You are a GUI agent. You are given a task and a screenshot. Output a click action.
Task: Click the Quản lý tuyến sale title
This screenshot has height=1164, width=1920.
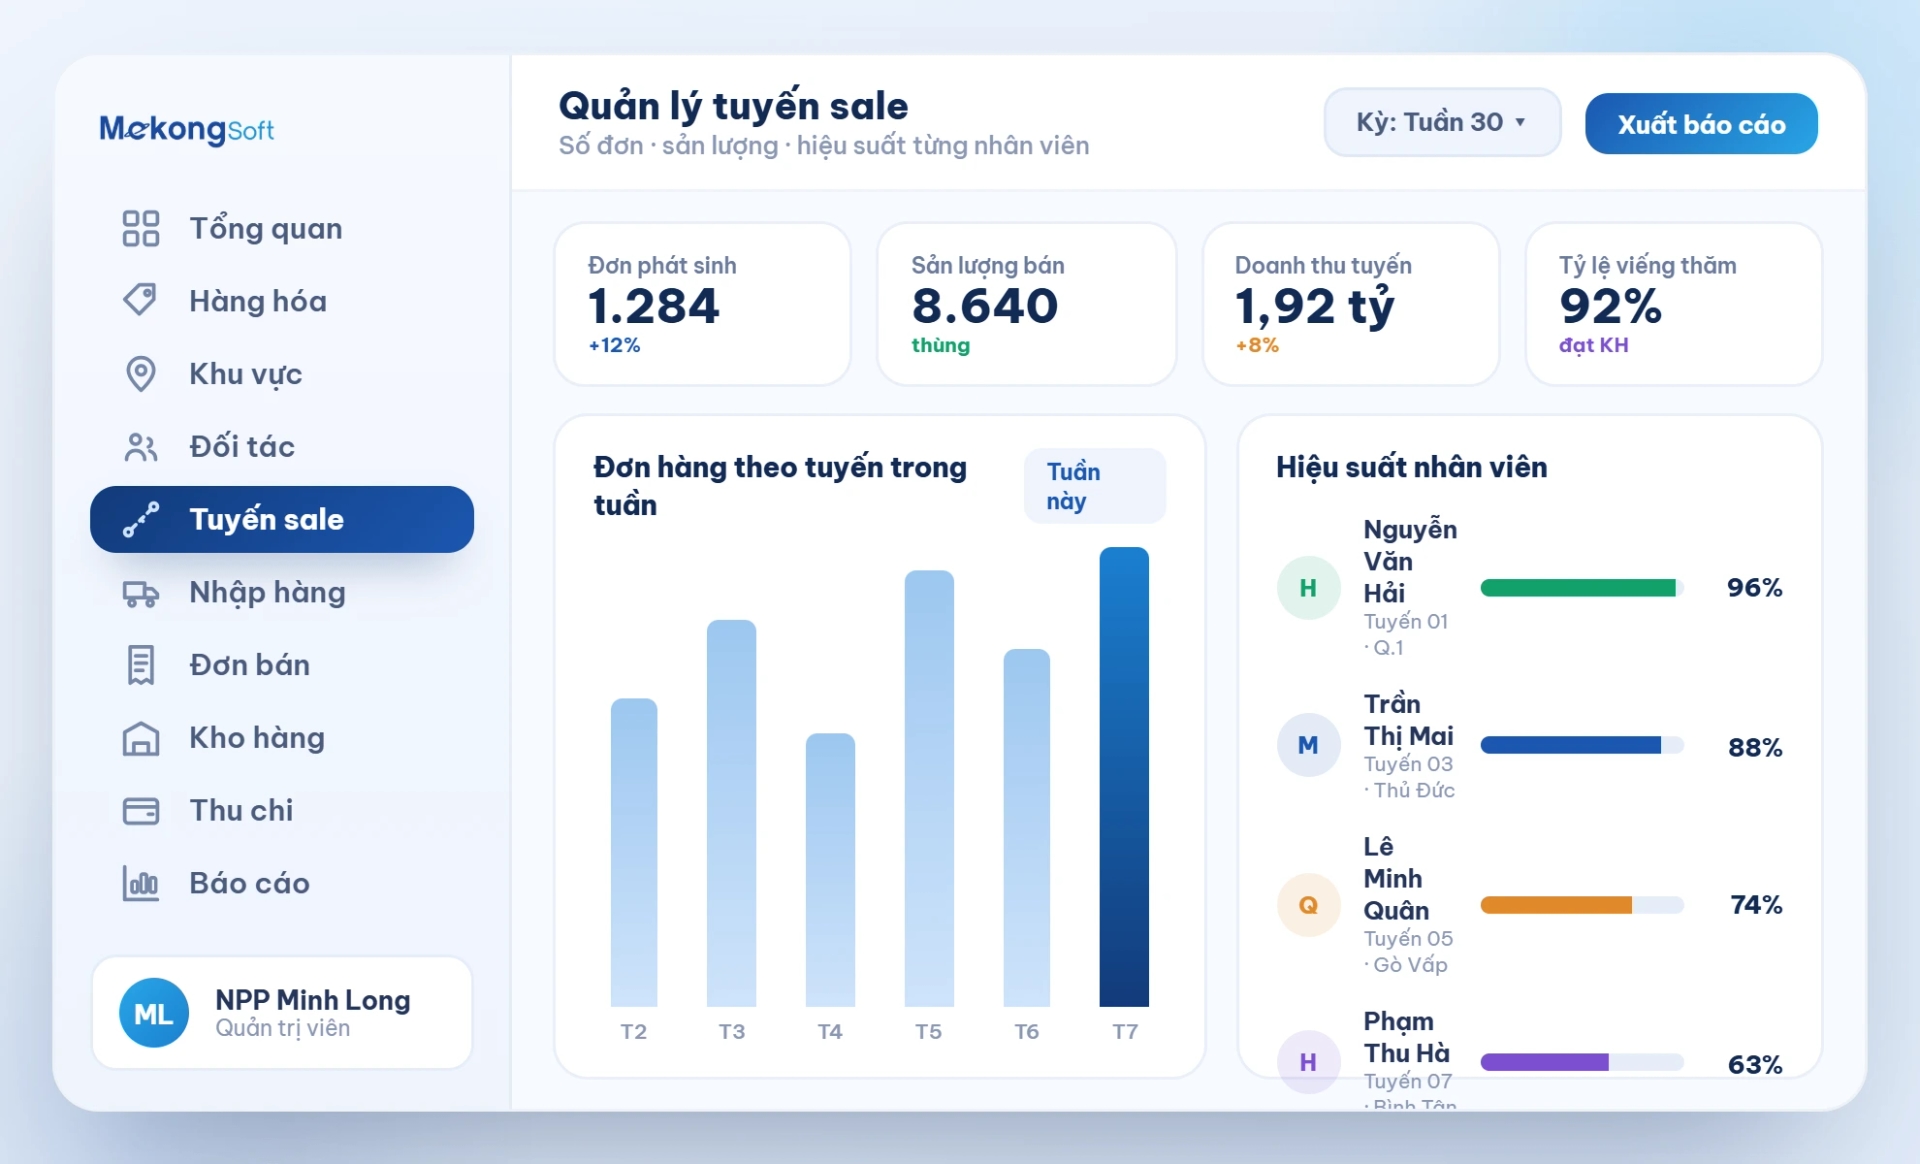[x=733, y=106]
